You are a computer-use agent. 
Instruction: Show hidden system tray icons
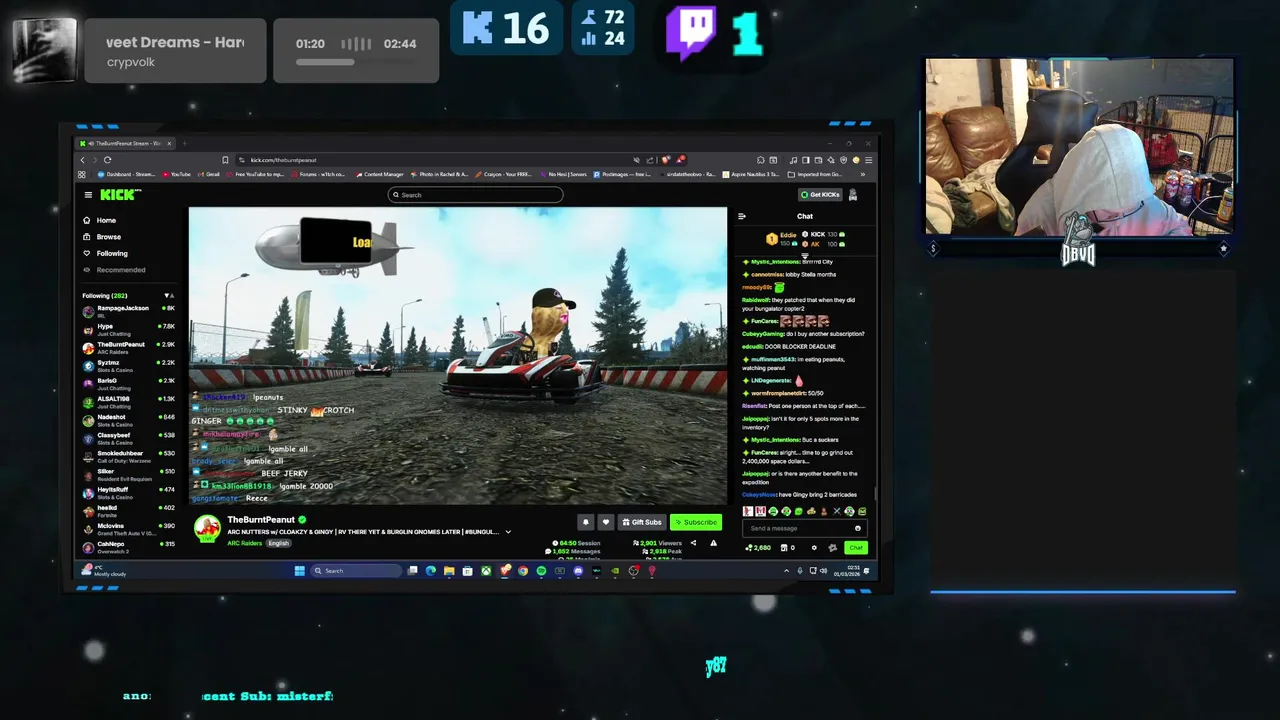click(787, 570)
